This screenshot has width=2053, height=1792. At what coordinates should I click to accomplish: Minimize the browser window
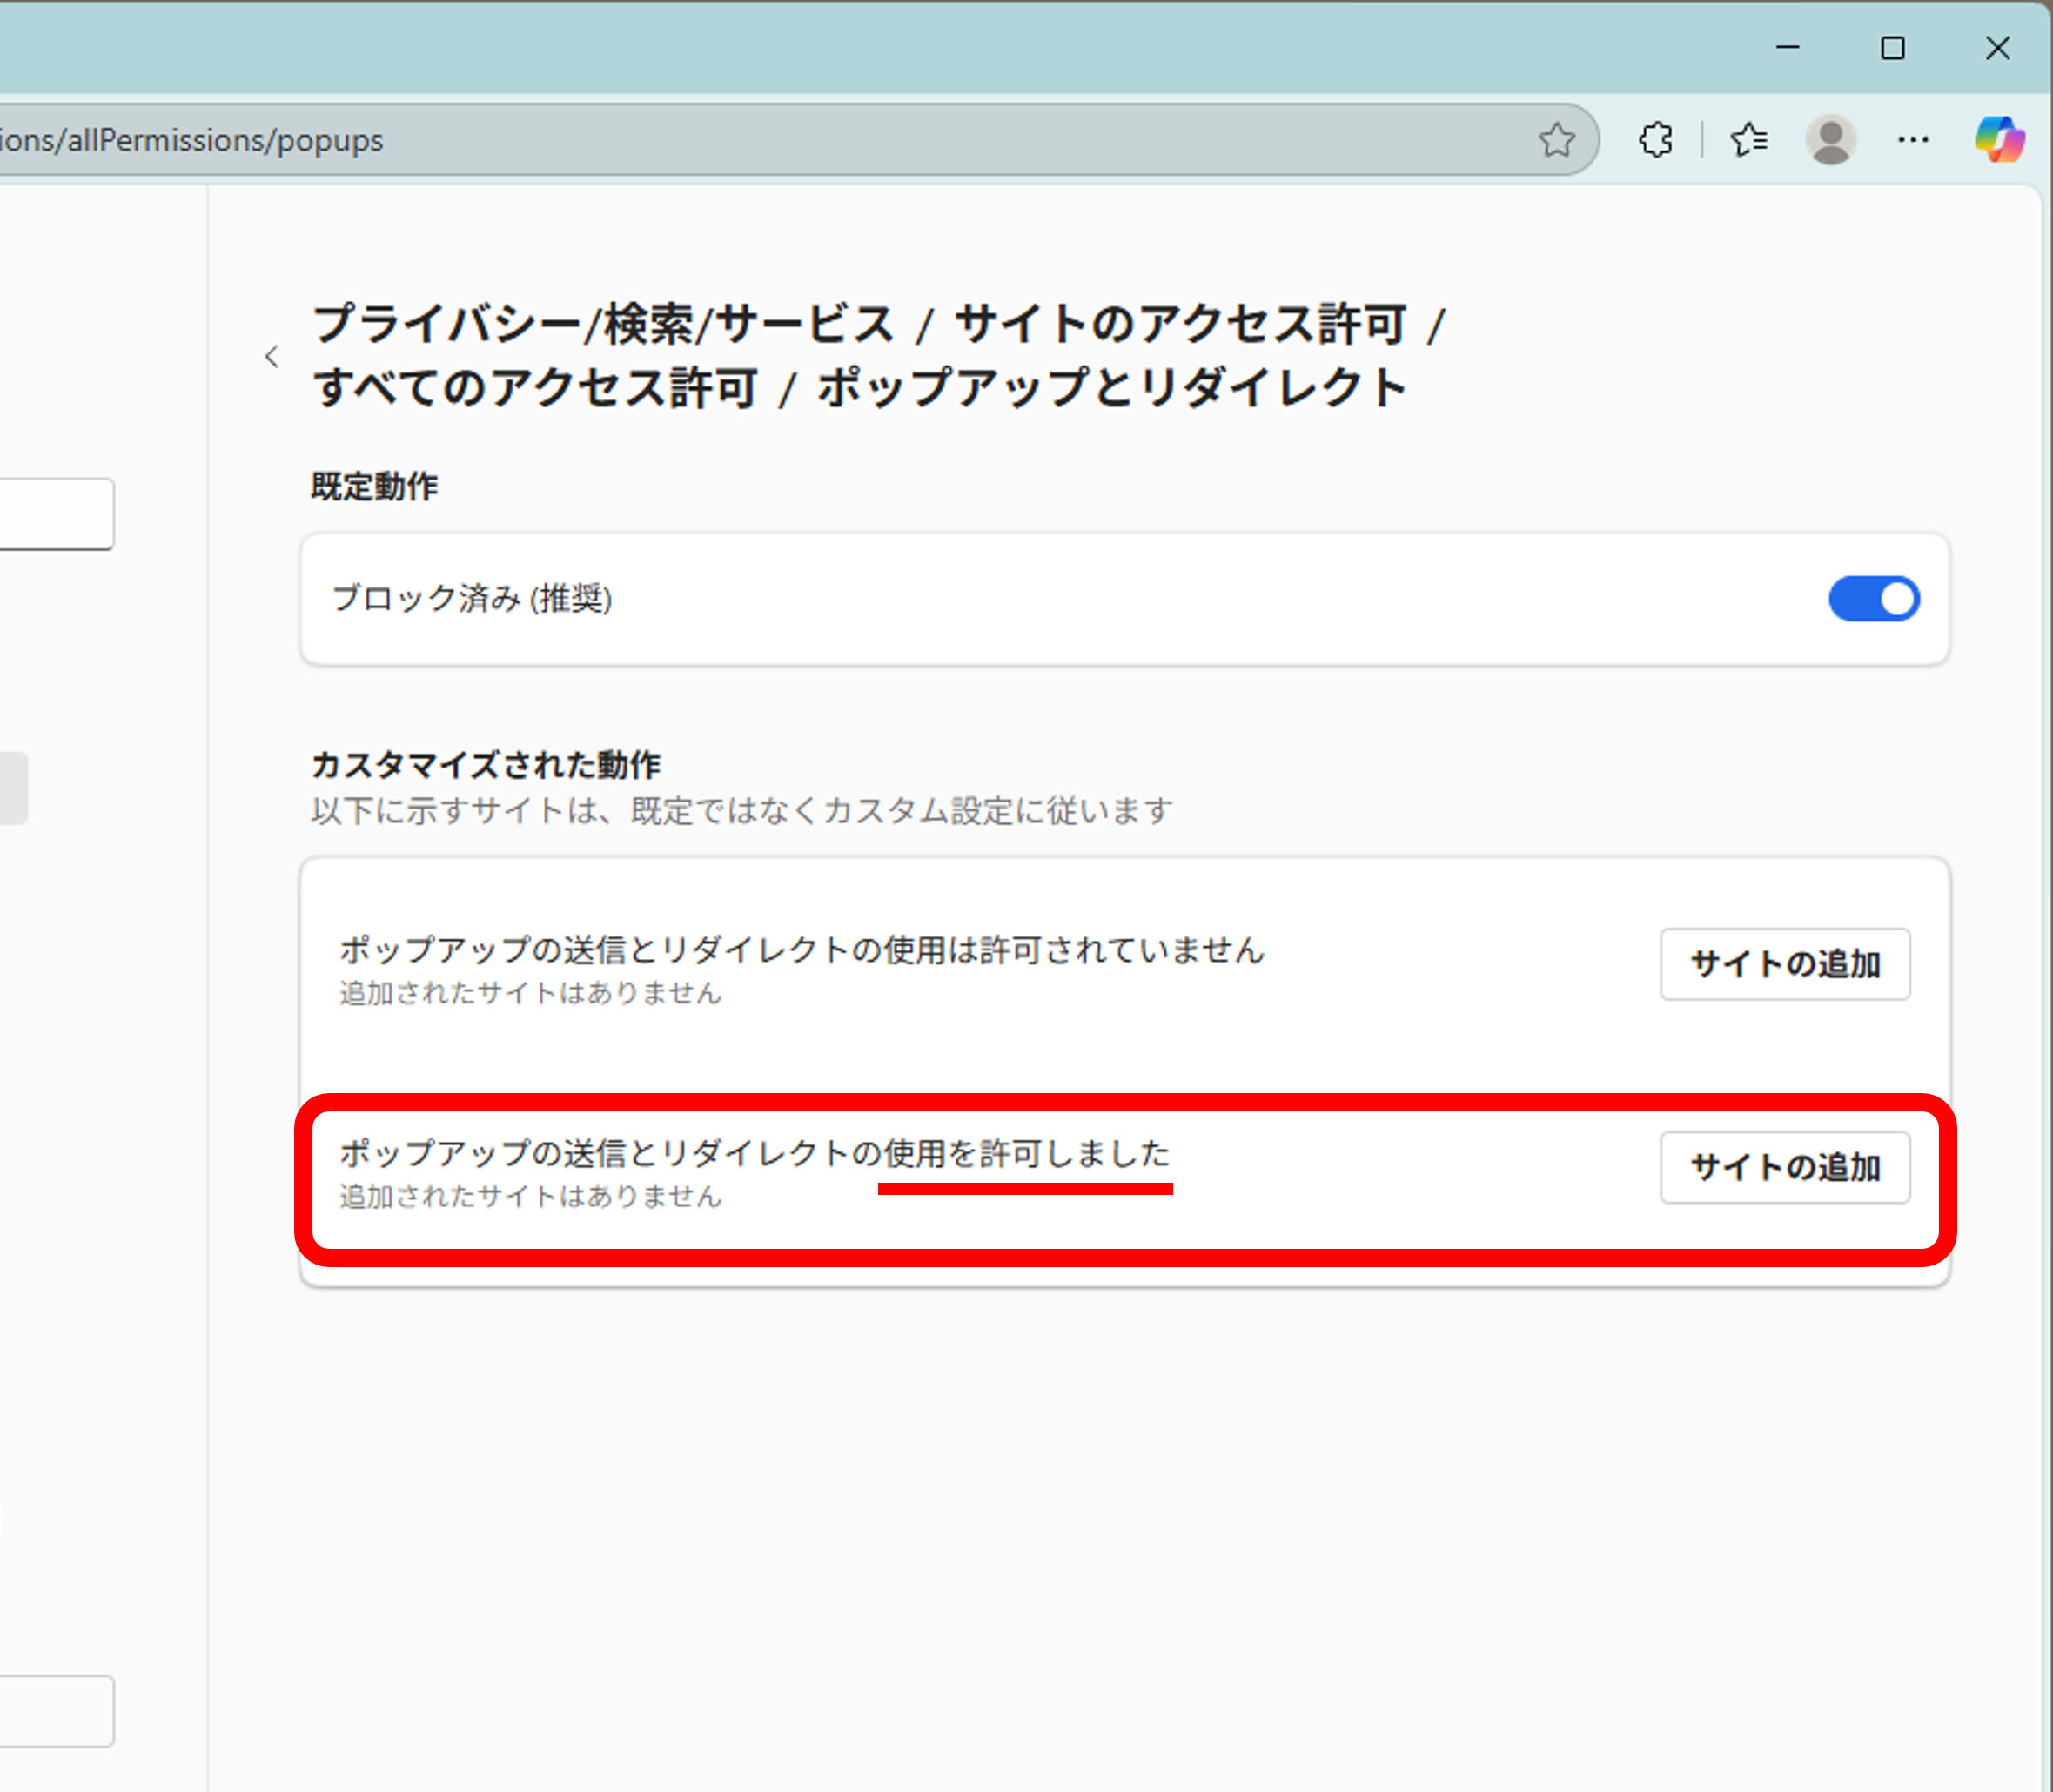coord(1787,48)
